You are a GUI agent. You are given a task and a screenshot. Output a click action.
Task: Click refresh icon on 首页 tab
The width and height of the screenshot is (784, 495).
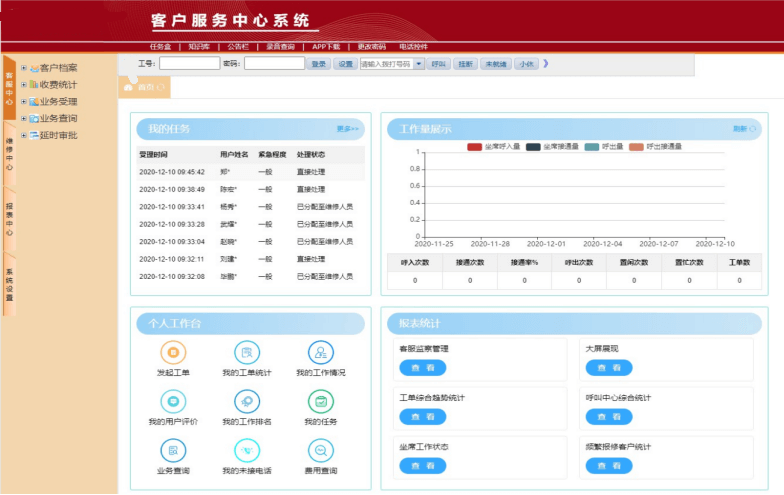pyautogui.click(x=160, y=87)
